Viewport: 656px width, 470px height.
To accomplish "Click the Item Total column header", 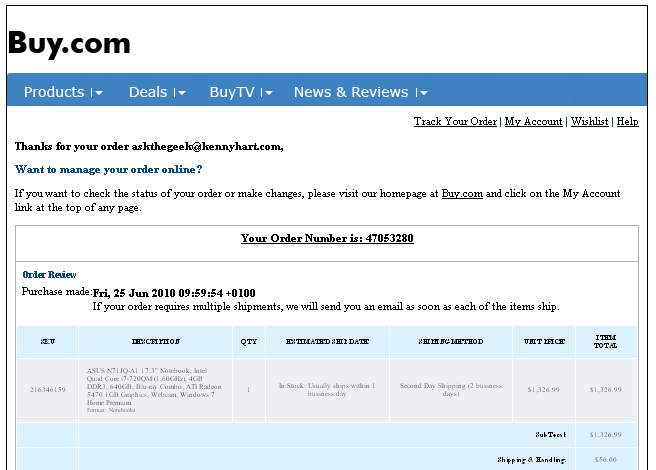I will 606,342.
